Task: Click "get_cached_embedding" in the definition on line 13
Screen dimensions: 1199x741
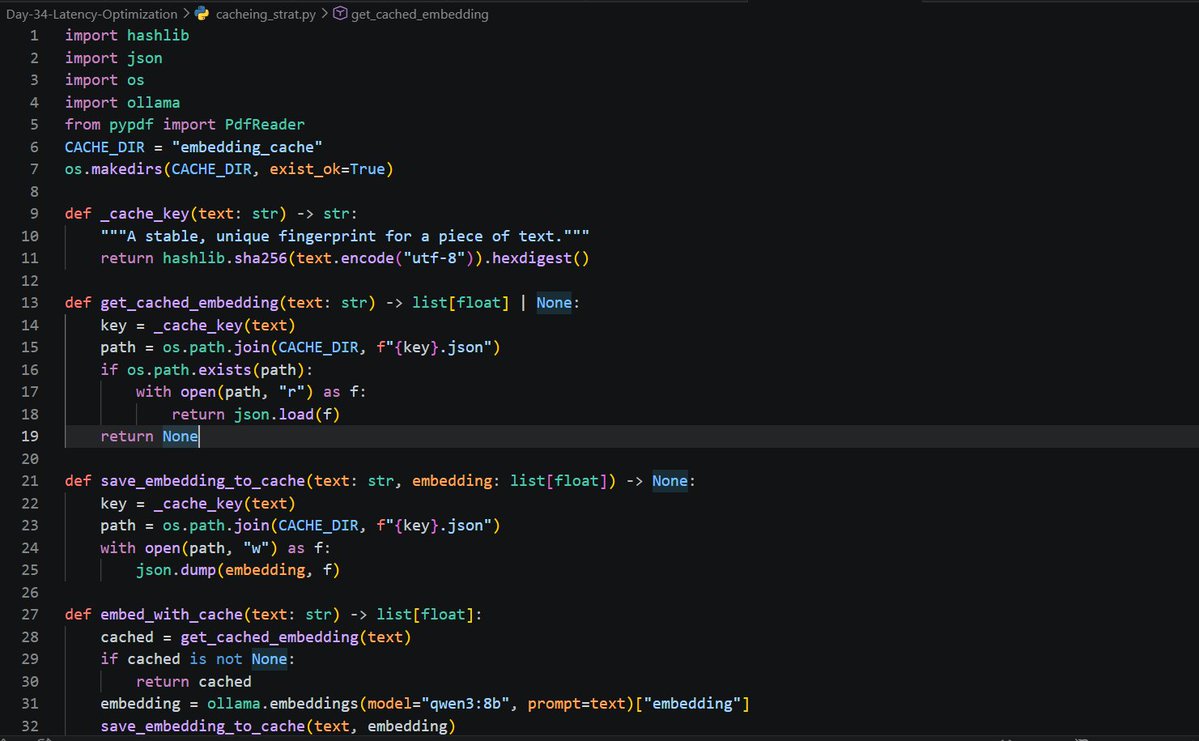Action: point(189,303)
